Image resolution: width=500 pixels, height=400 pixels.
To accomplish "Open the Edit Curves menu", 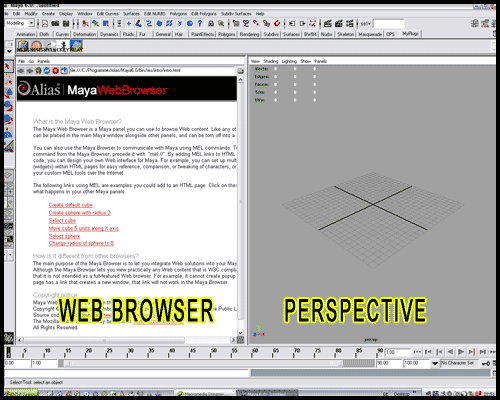I will coord(107,14).
